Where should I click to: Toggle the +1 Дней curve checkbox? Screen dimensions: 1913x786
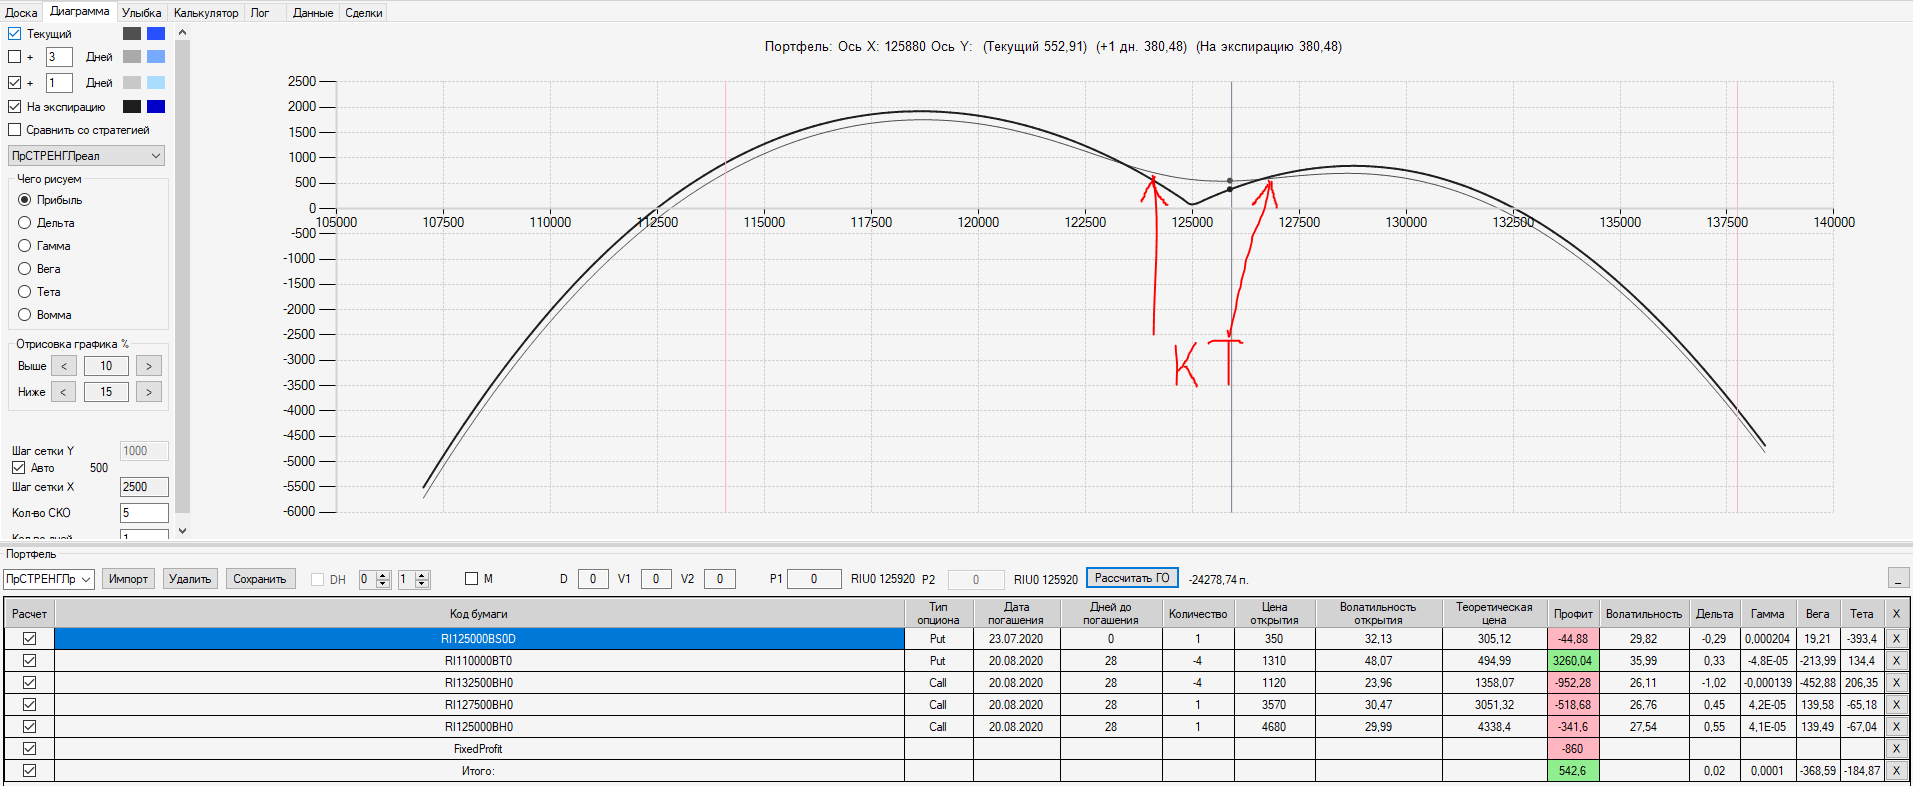pyautogui.click(x=15, y=83)
